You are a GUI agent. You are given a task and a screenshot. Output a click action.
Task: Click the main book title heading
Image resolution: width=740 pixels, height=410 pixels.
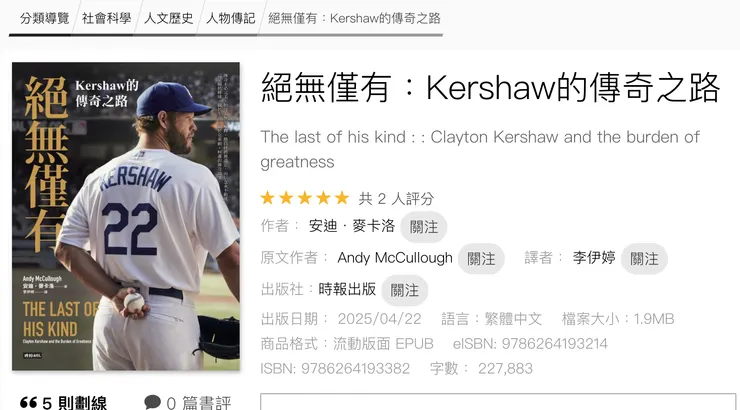point(490,87)
